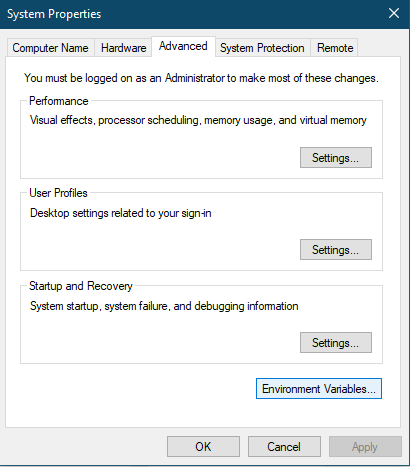Open Startup and Recovery Settings button

coord(336,343)
